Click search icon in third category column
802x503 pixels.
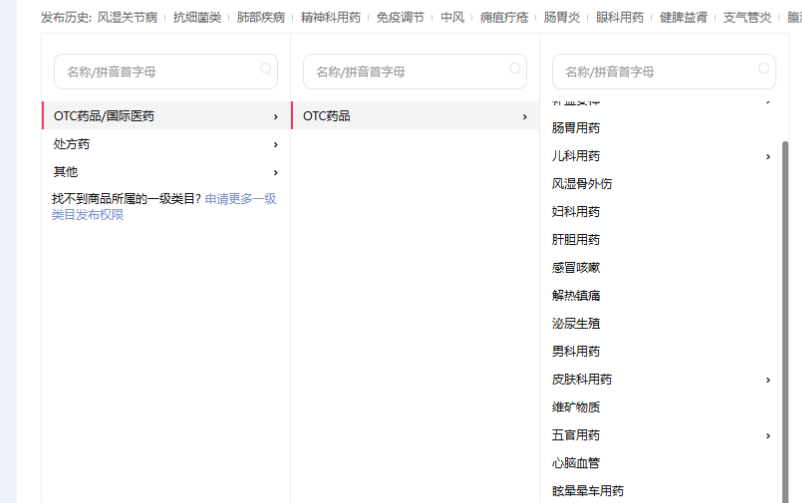pyautogui.click(x=764, y=69)
